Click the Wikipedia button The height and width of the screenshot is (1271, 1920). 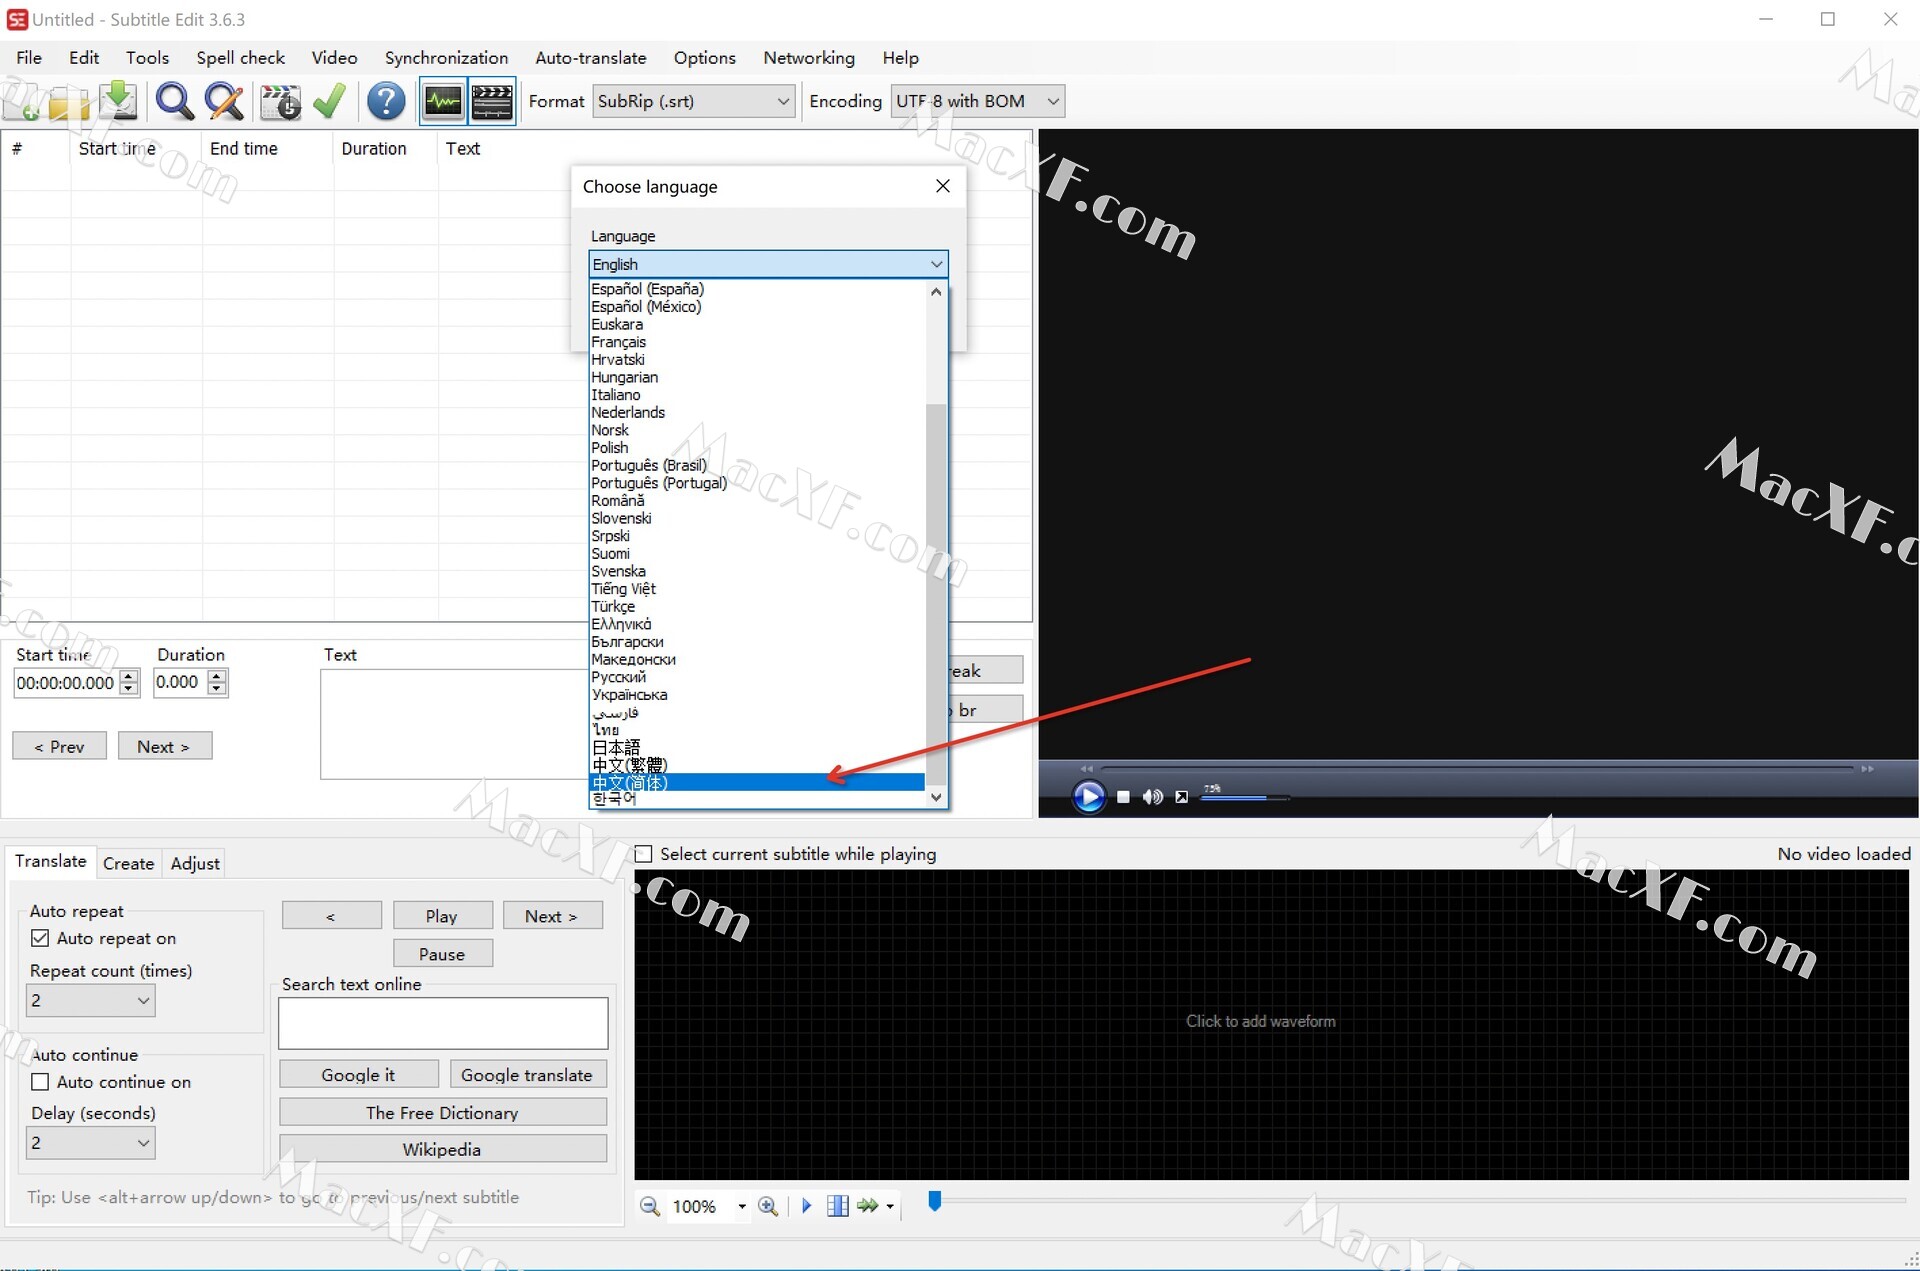click(442, 1149)
